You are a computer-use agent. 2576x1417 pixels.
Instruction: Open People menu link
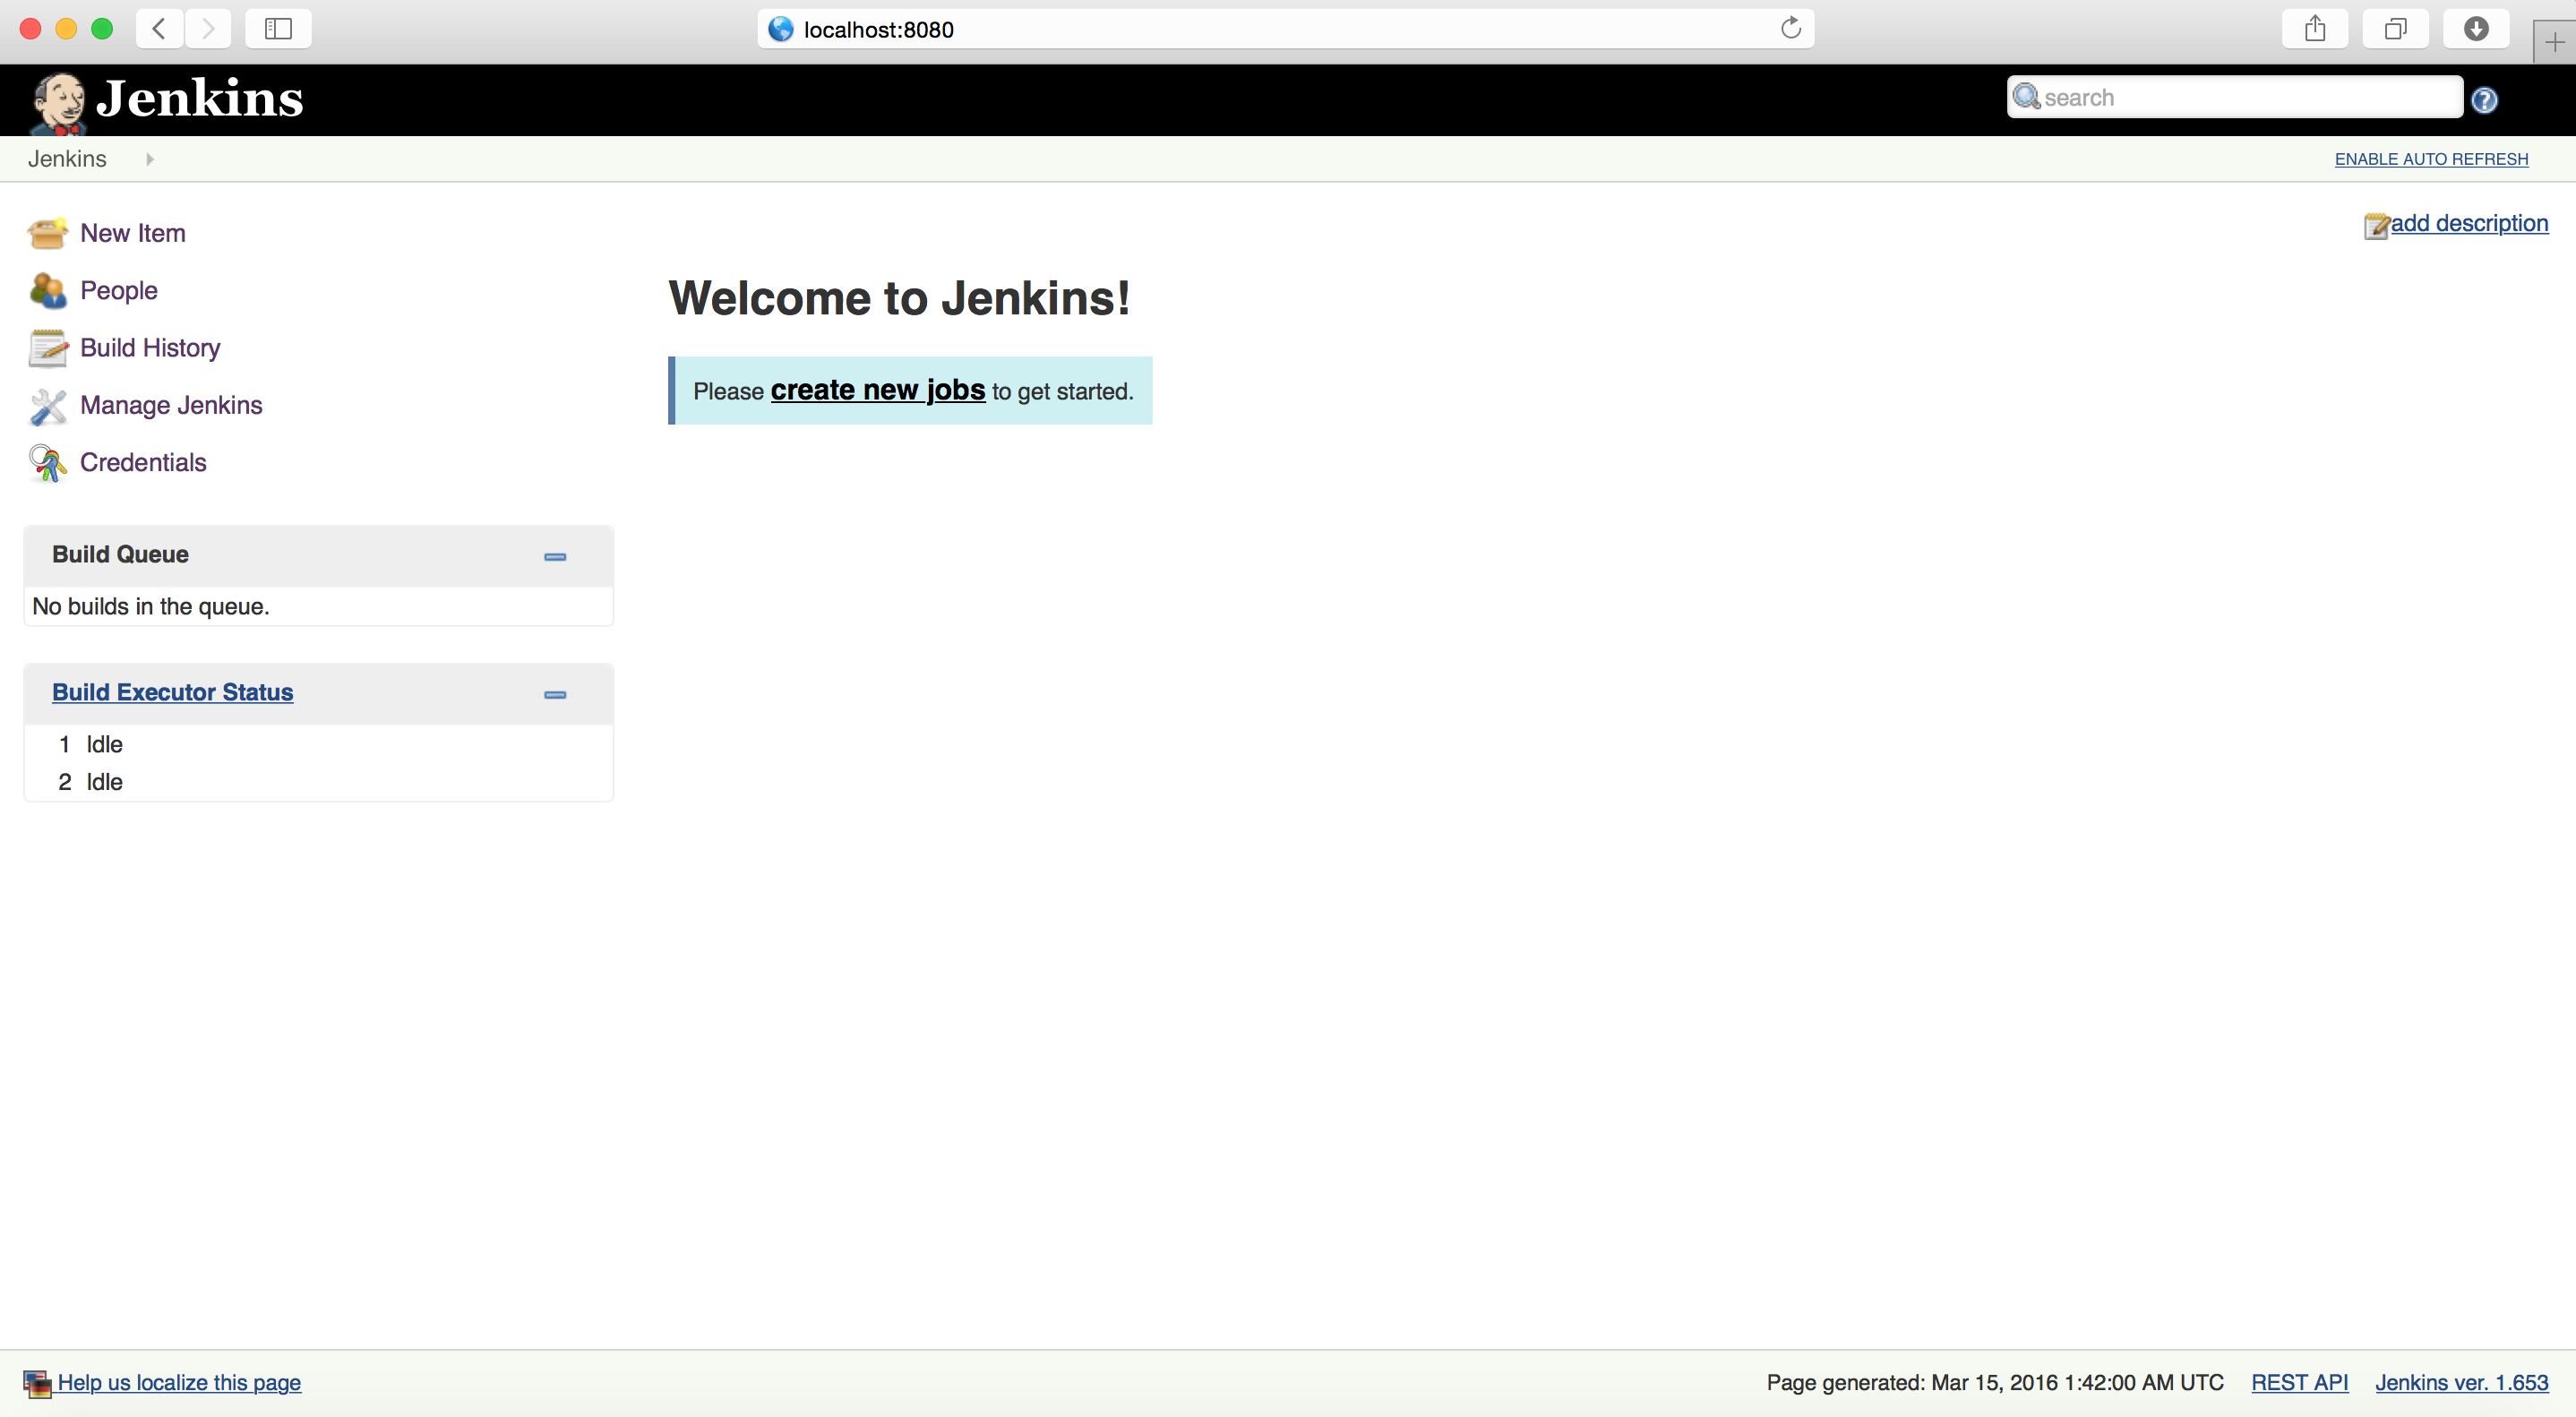coord(119,291)
